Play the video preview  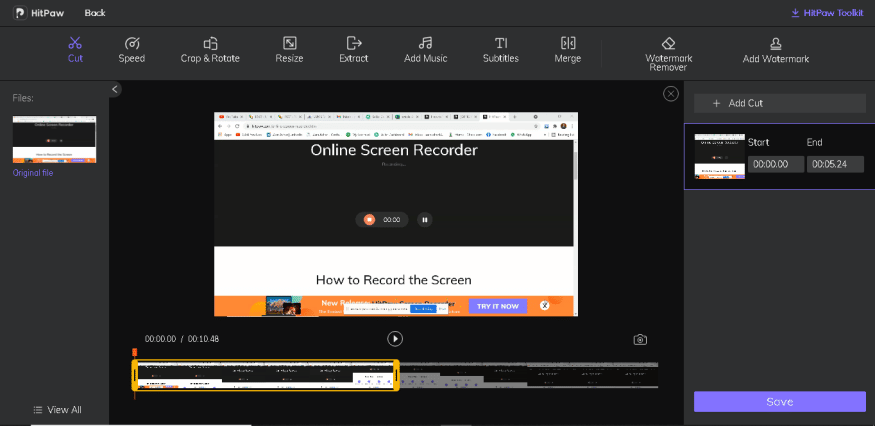tap(395, 339)
